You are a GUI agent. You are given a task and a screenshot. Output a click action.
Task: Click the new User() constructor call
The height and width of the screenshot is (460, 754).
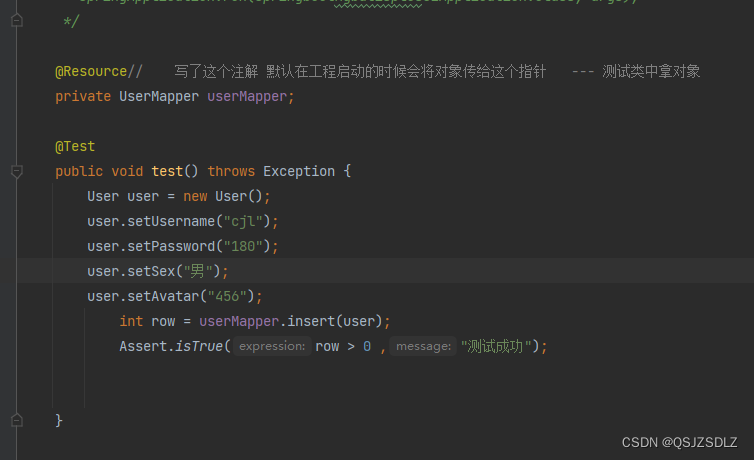coord(223,196)
